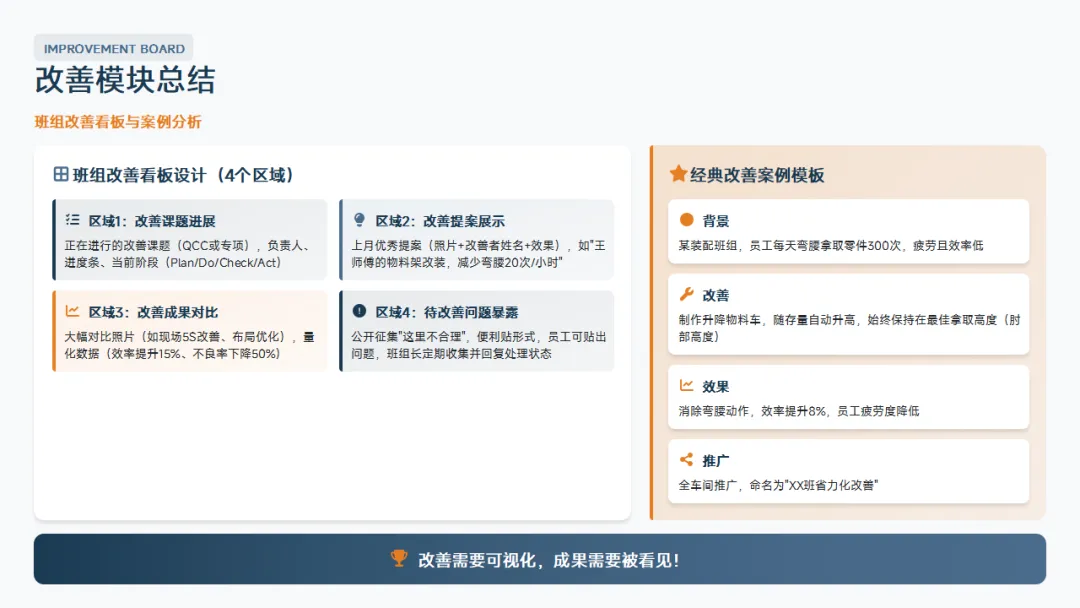The height and width of the screenshot is (608, 1080).
Task: Click the text starting 公开征集
Action: (479, 345)
